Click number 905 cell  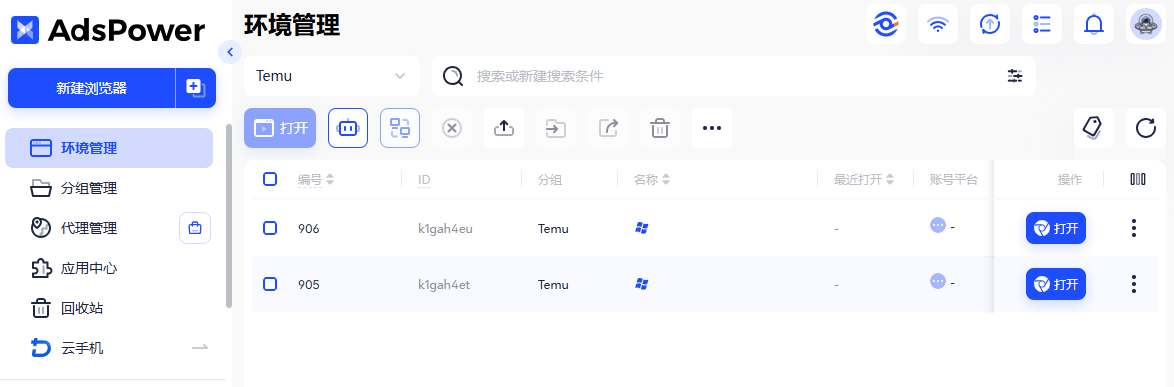click(x=308, y=285)
